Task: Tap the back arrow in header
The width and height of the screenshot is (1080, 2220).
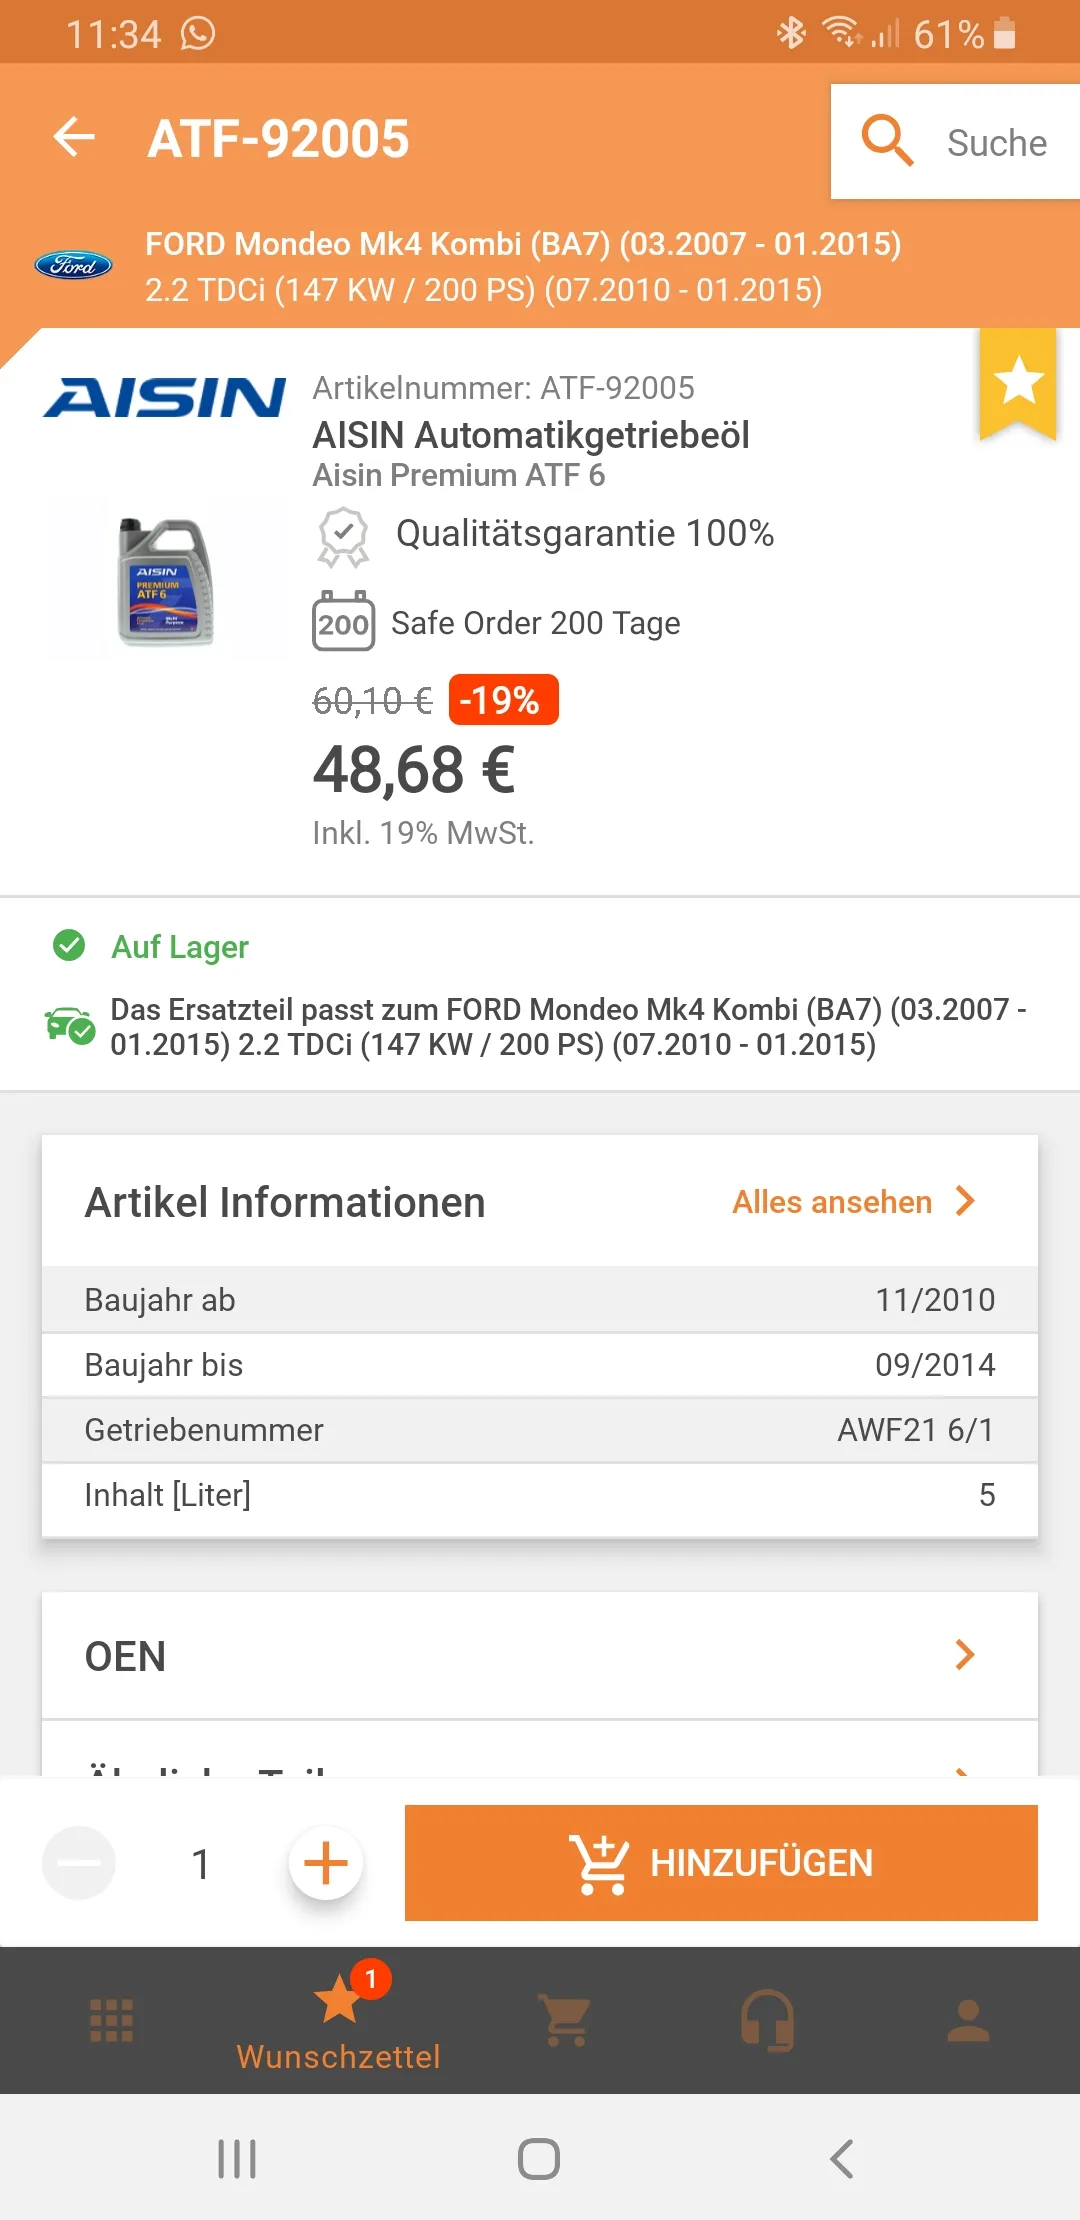Action: 74,137
